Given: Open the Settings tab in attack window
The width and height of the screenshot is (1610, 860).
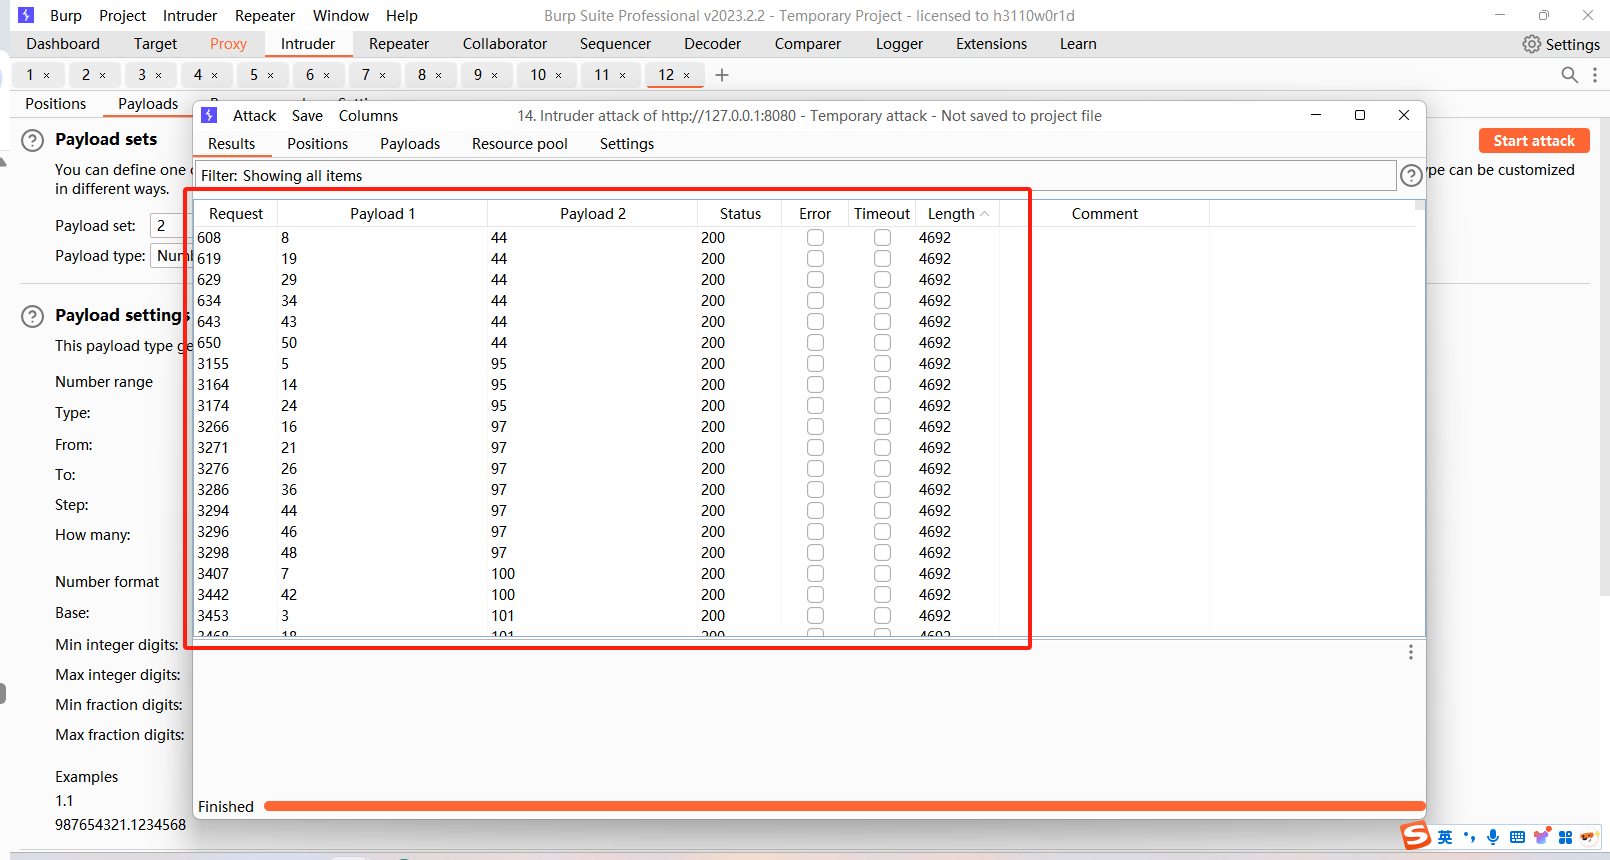Looking at the screenshot, I should 627,144.
